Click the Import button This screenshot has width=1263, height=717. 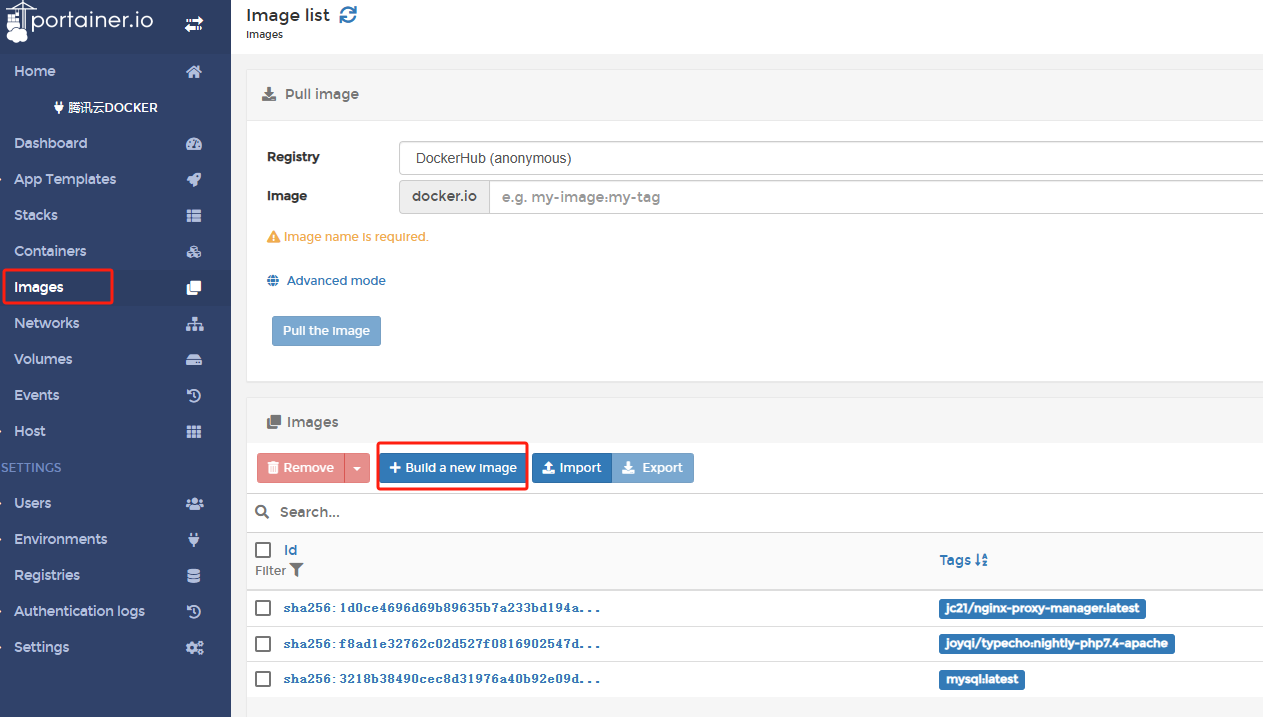pos(571,468)
